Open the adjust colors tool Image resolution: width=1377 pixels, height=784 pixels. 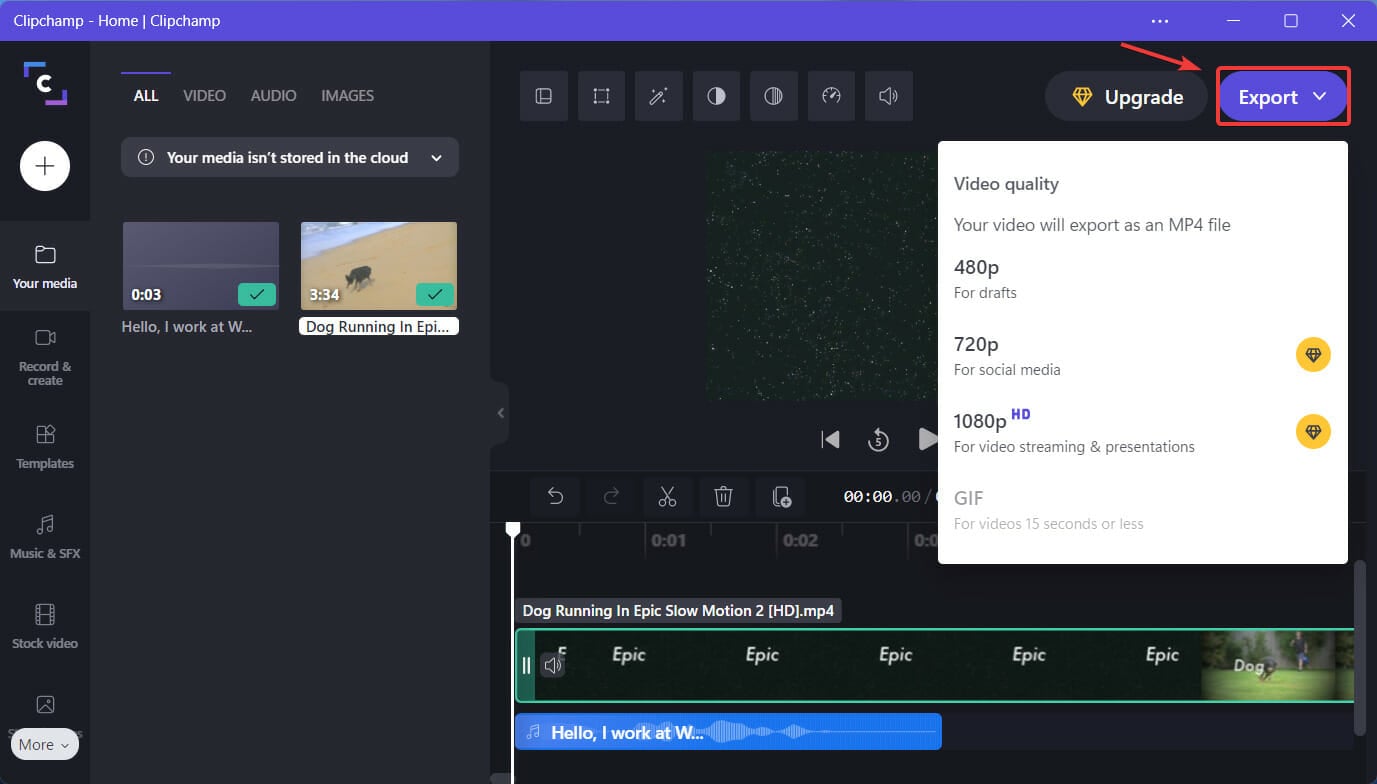tap(716, 95)
